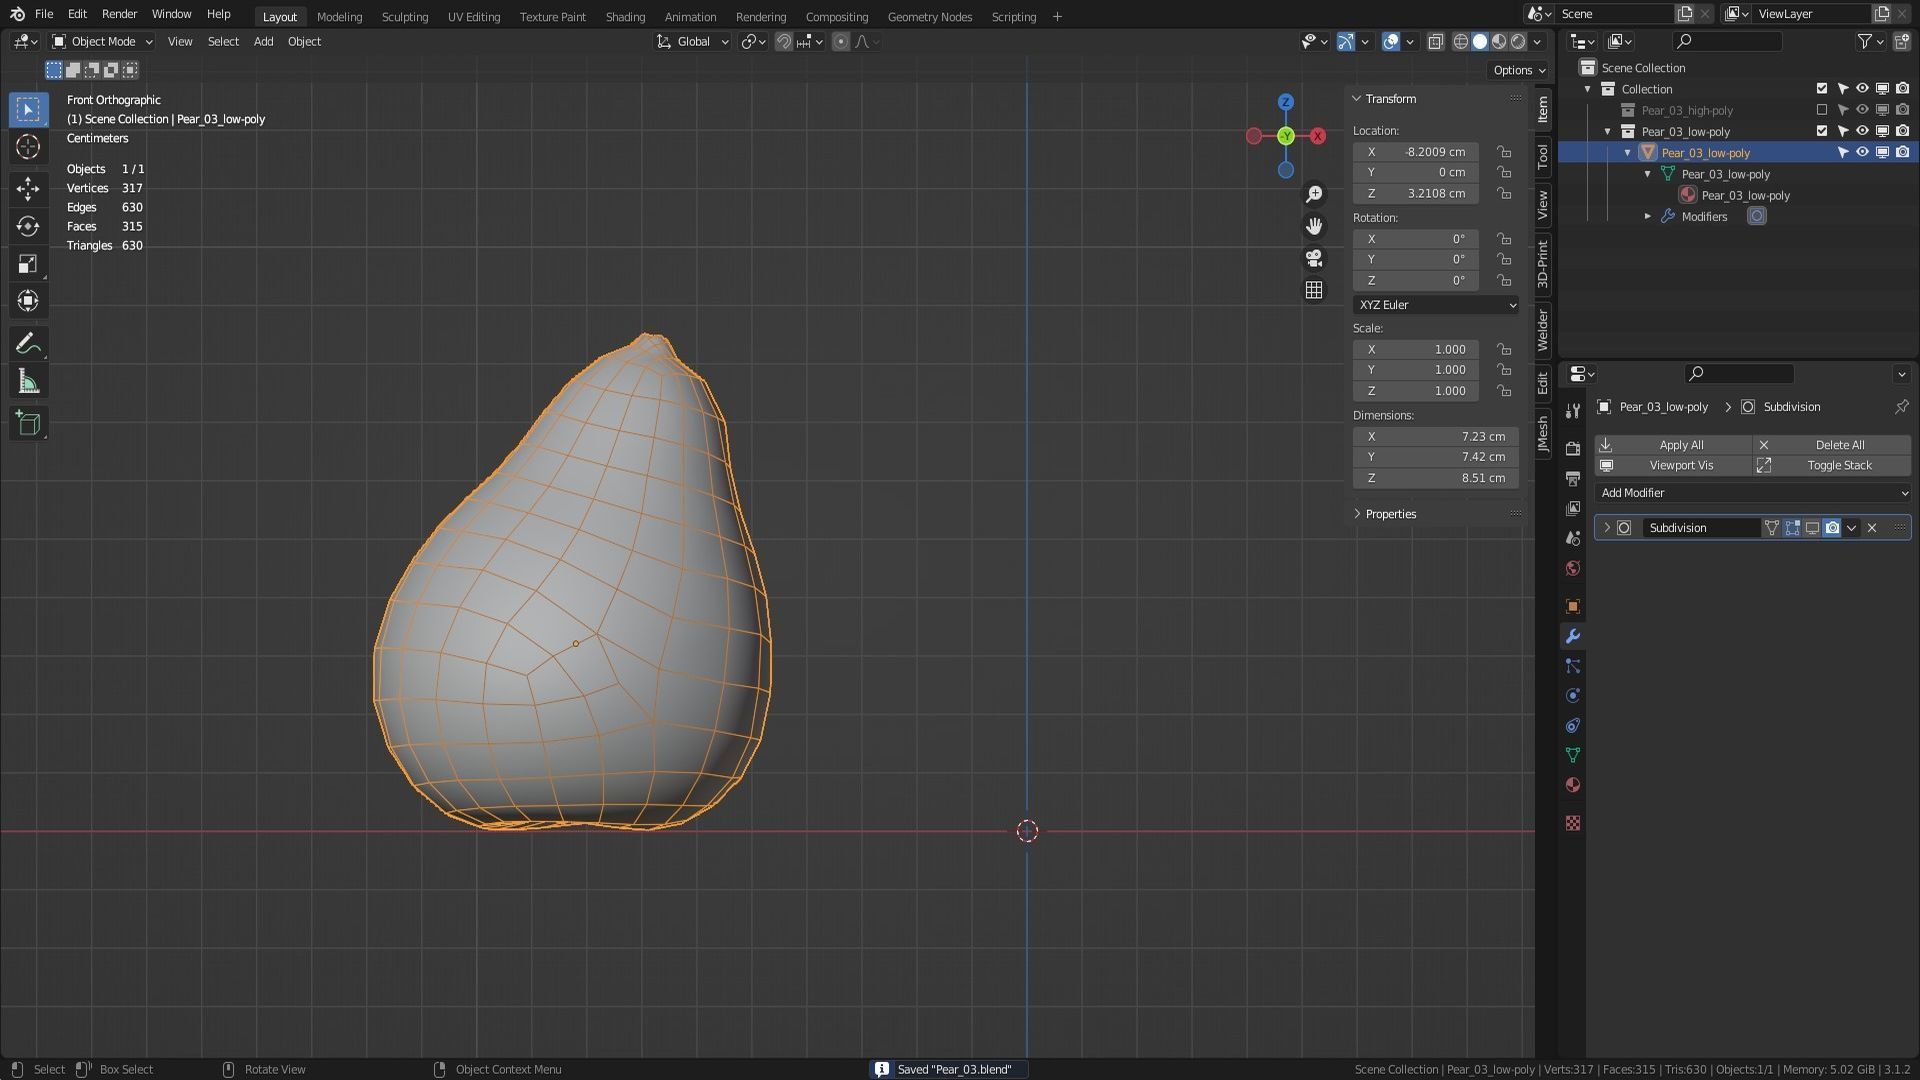
Task: Toggle Subdivision modifier render visibility
Action: pos(1832,528)
